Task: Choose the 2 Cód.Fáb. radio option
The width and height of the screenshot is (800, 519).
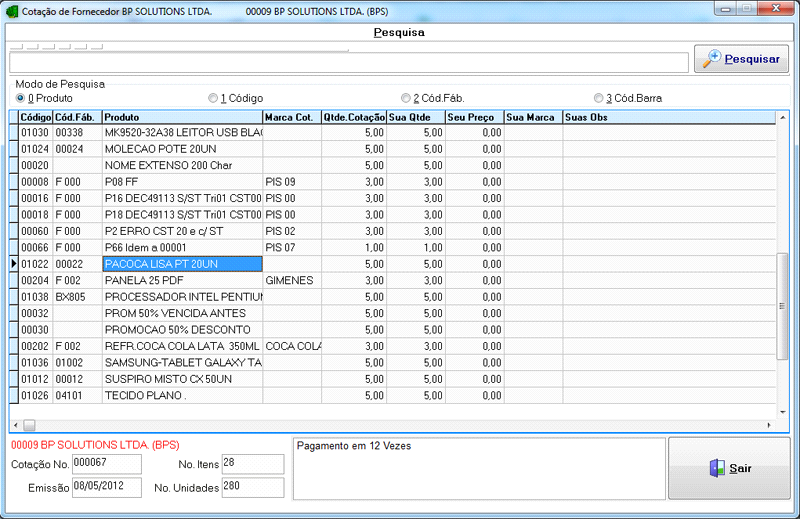Action: coord(406,98)
